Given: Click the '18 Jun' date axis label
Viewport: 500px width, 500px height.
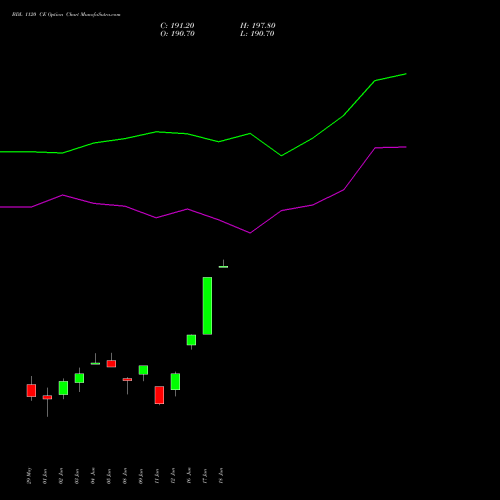Looking at the screenshot, I should point(221,476).
